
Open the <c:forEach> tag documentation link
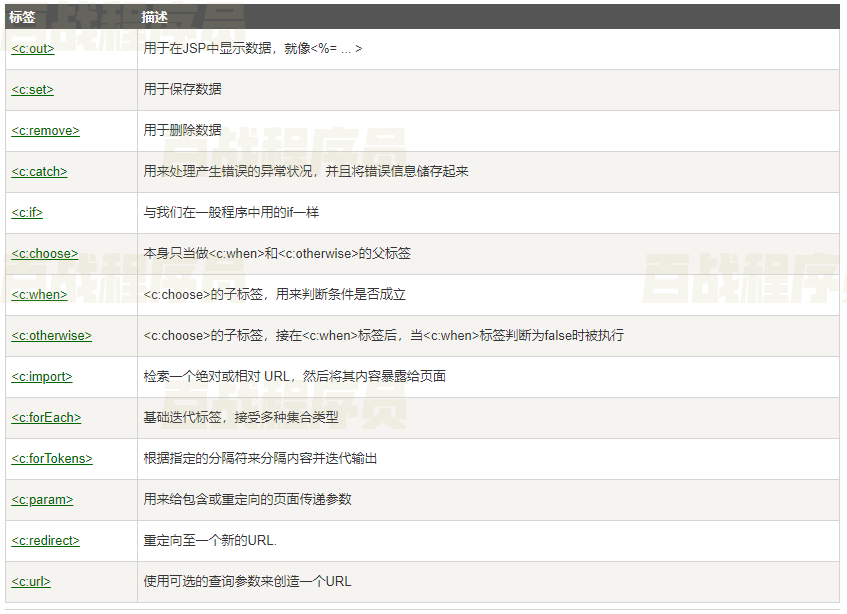click(x=46, y=417)
